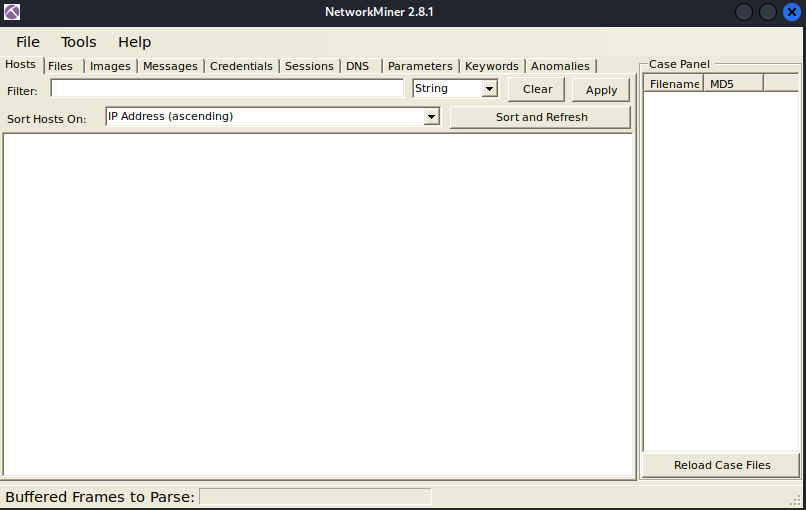Open the Help menu
806x510 pixels.
134,42
